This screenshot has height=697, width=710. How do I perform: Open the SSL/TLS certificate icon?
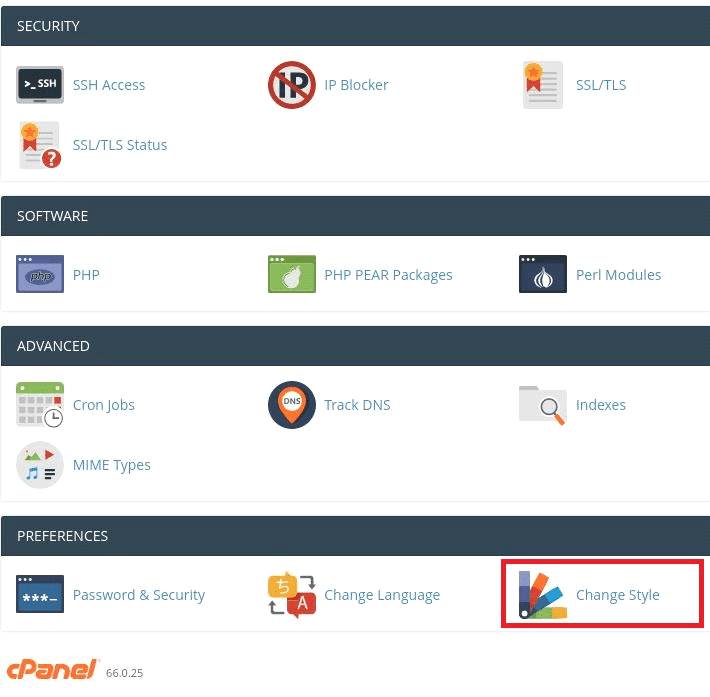click(543, 85)
